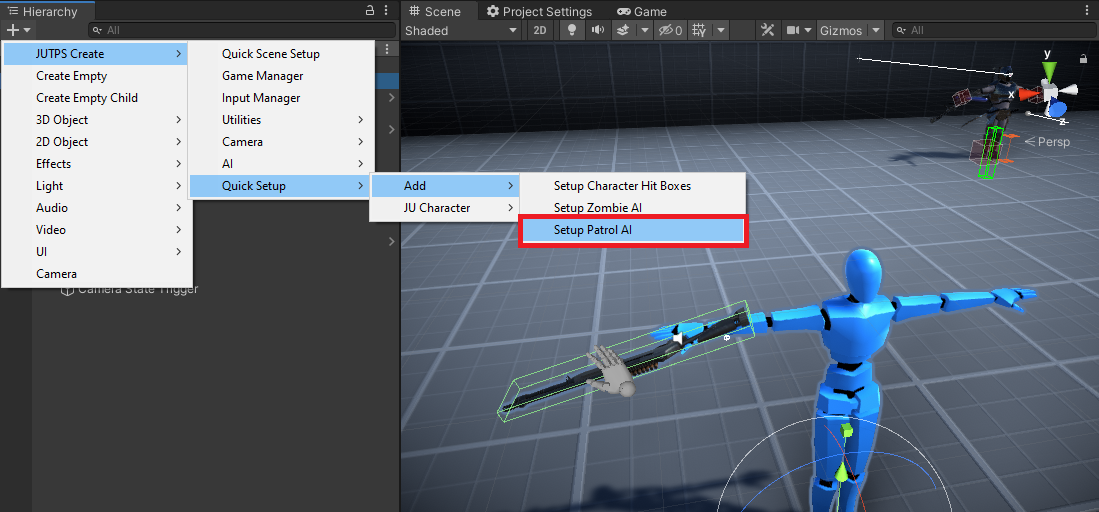Focus the Scene view search field
The image size is (1099, 512).
[x=992, y=30]
